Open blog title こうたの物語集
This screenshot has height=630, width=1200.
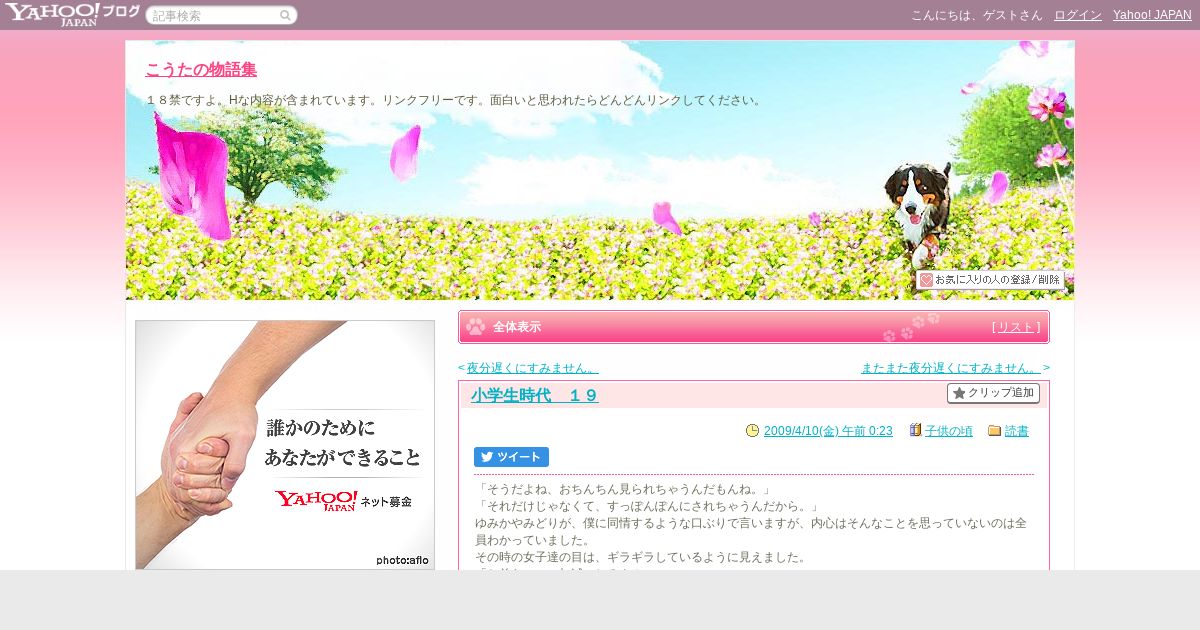(x=201, y=69)
